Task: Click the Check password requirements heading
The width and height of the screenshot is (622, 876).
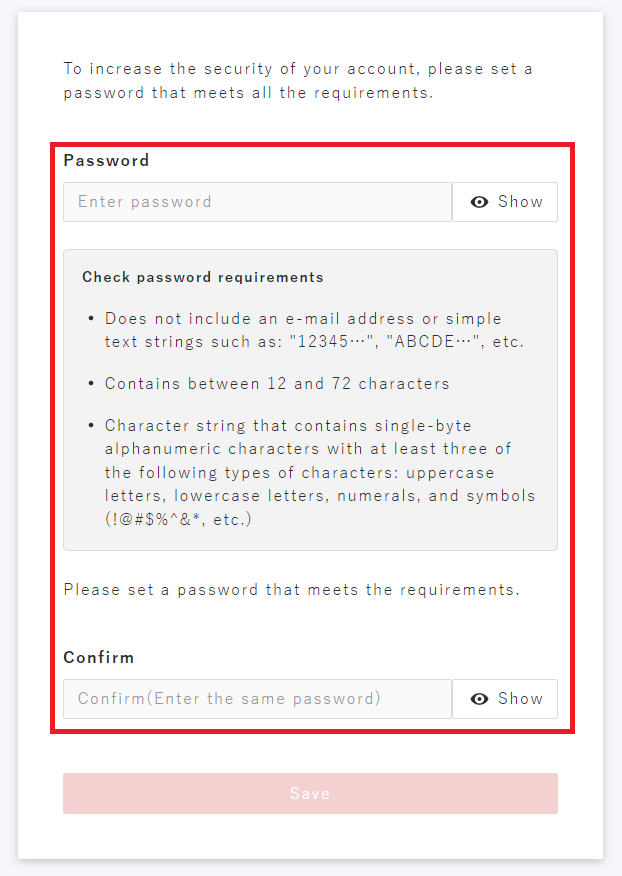Action: [x=203, y=277]
